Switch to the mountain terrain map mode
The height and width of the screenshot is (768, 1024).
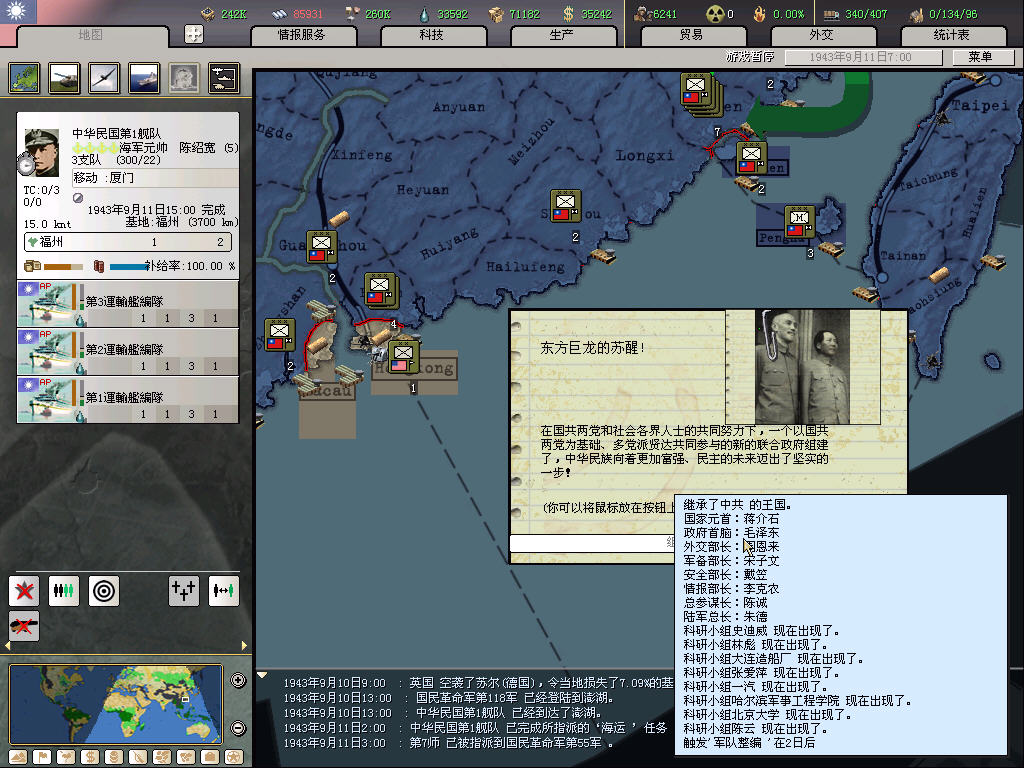pyautogui.click(x=18, y=757)
